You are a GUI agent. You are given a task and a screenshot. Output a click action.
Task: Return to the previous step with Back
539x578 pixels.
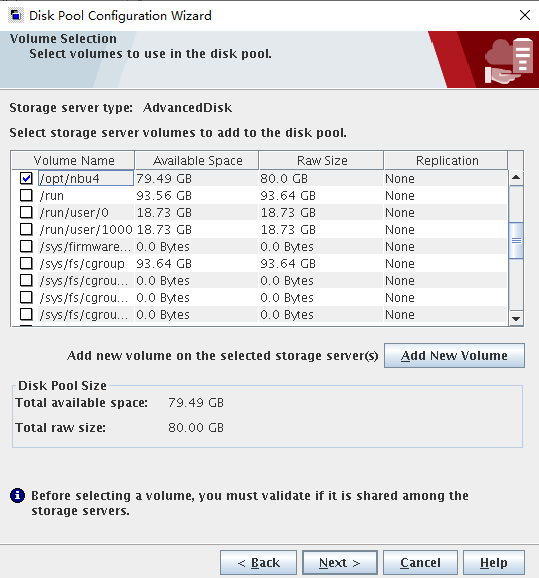pos(258,563)
